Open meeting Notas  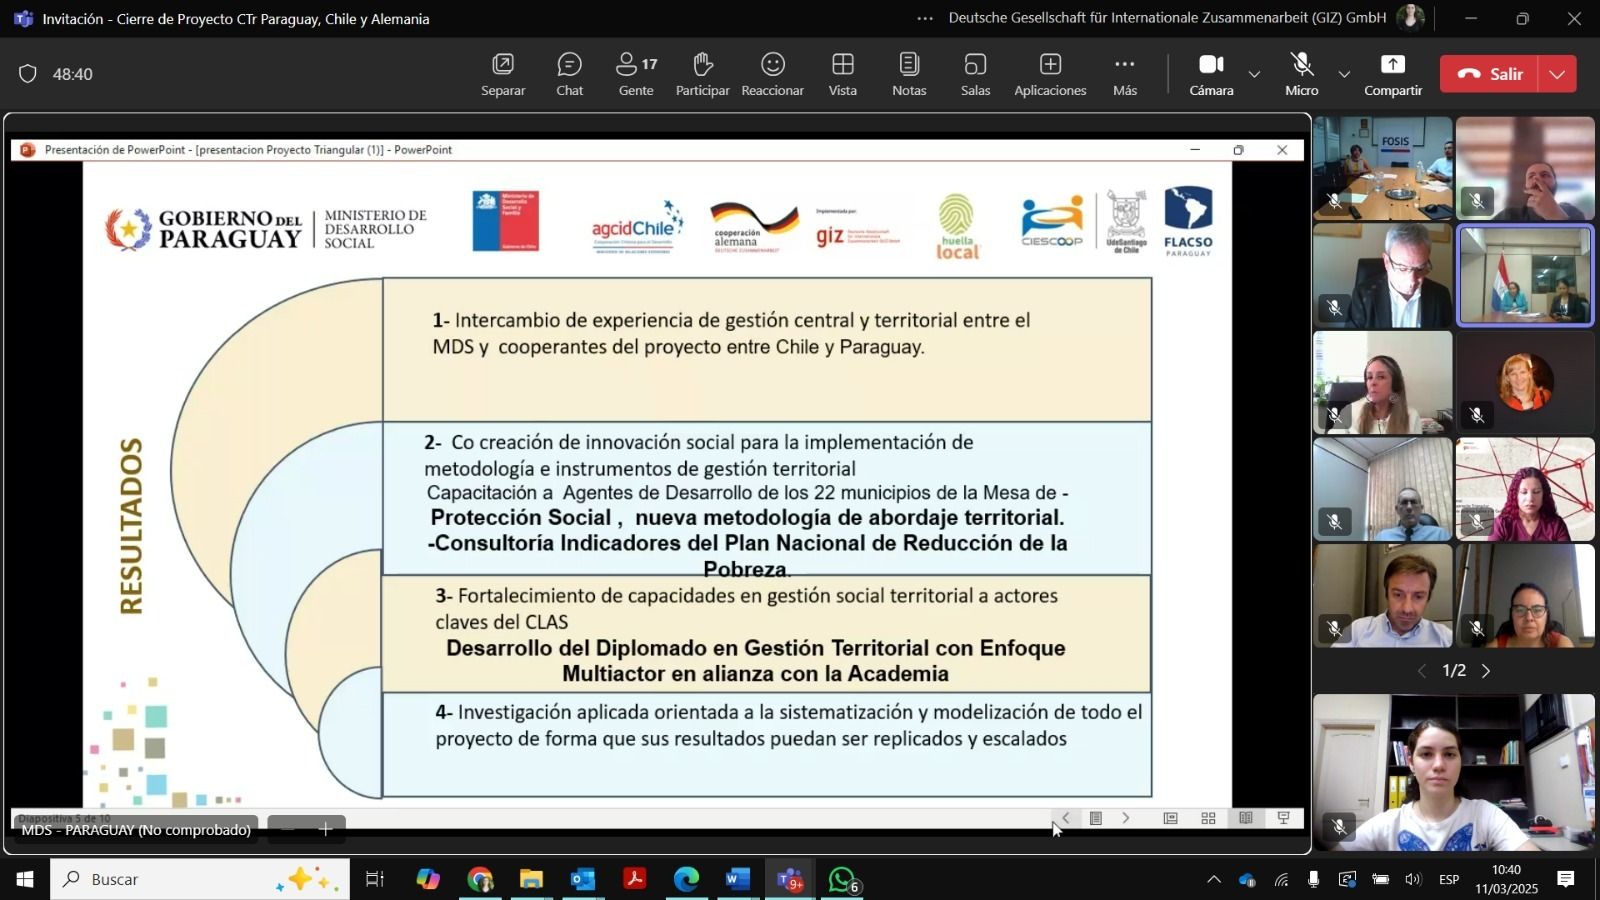[909, 75]
